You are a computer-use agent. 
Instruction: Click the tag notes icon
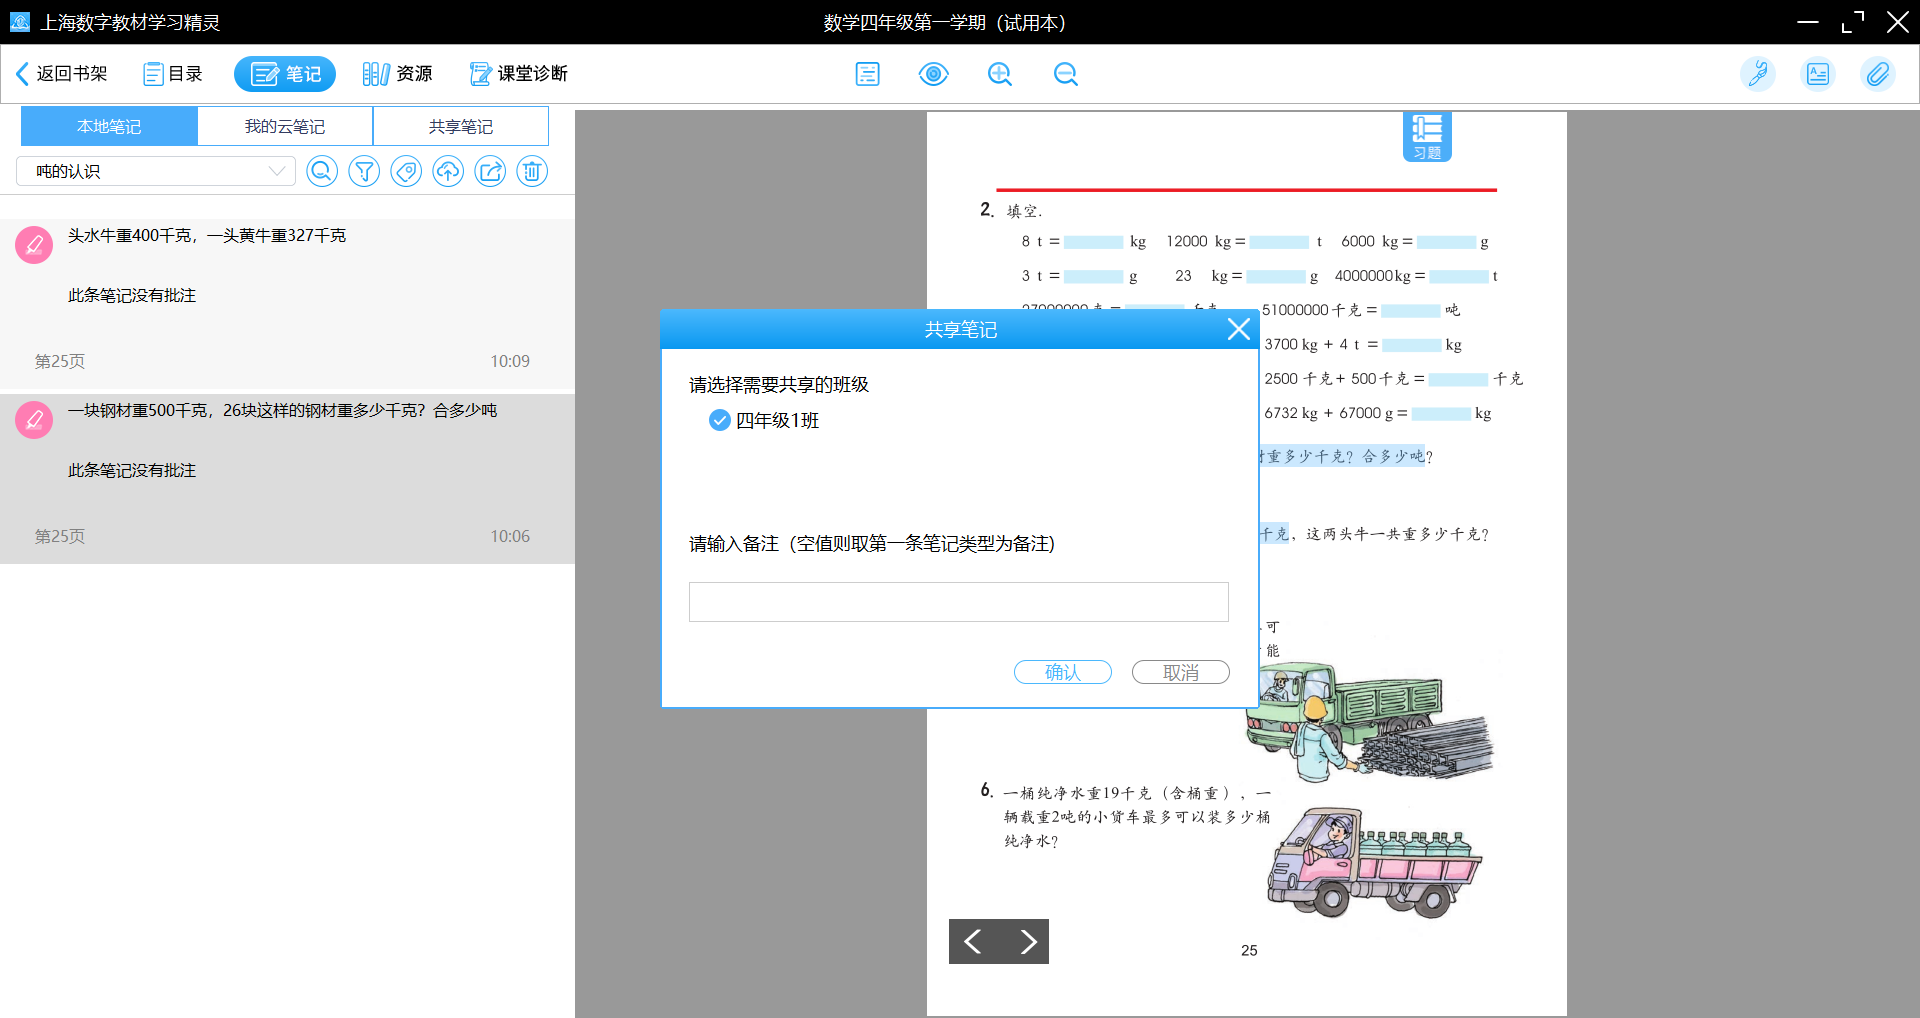pyautogui.click(x=406, y=172)
